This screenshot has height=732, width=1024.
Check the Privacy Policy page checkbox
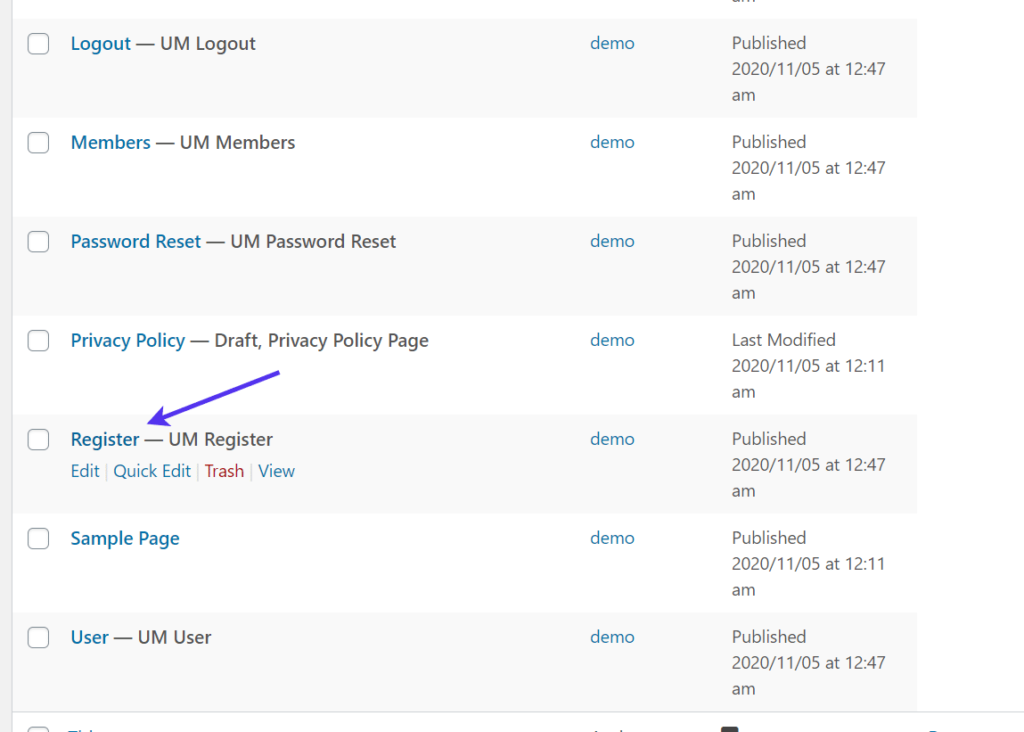(38, 341)
